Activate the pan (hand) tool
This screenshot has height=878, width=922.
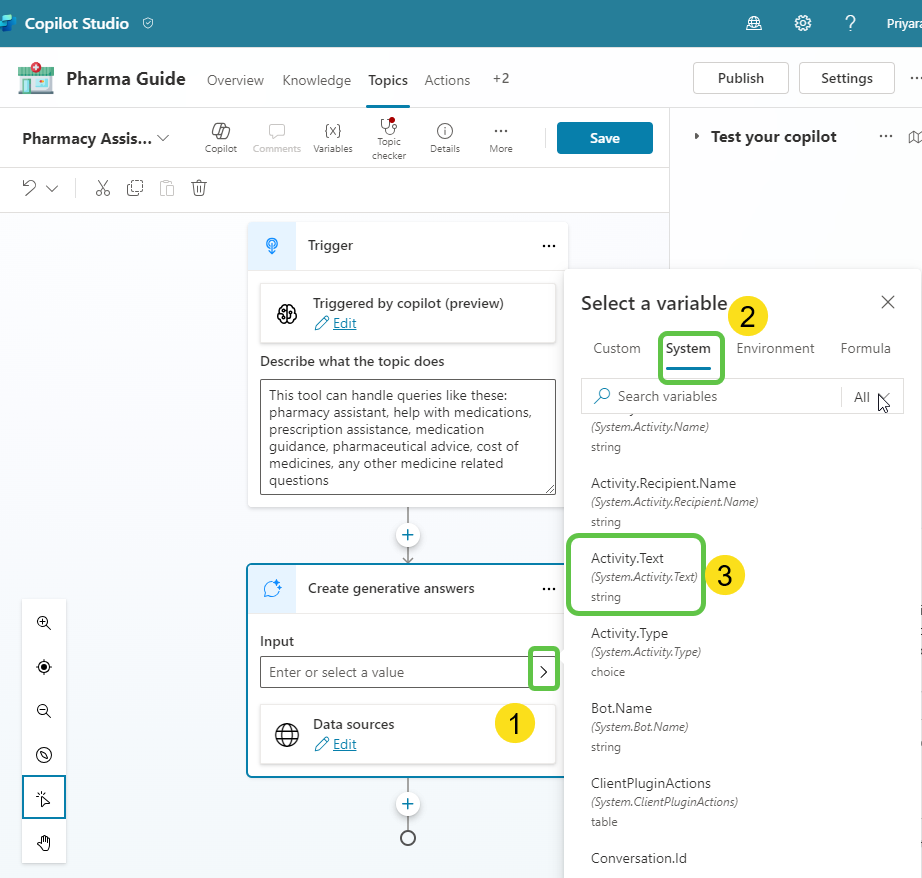[43, 842]
